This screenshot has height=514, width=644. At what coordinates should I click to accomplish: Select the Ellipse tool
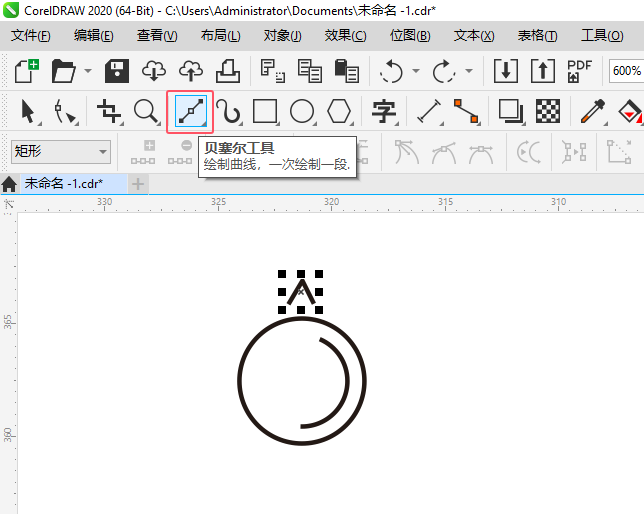[x=302, y=111]
